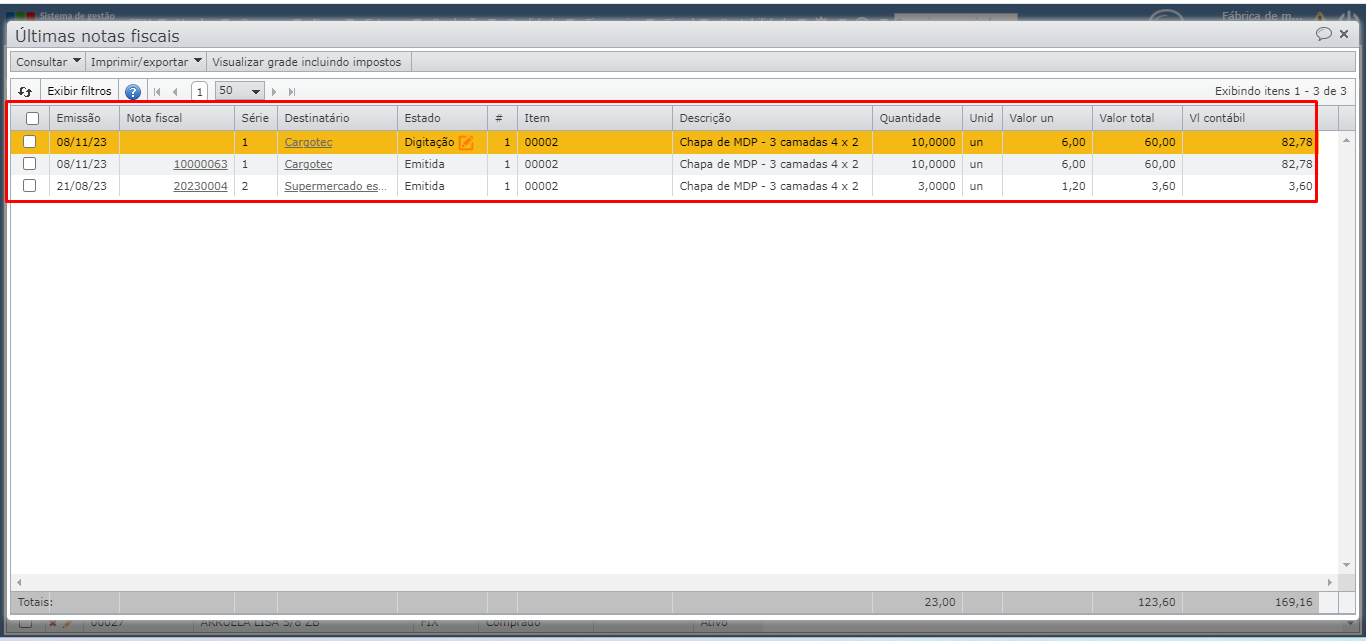1366x641 pixels.
Task: Open Cargotec link in the 10000063 row
Action: (308, 164)
